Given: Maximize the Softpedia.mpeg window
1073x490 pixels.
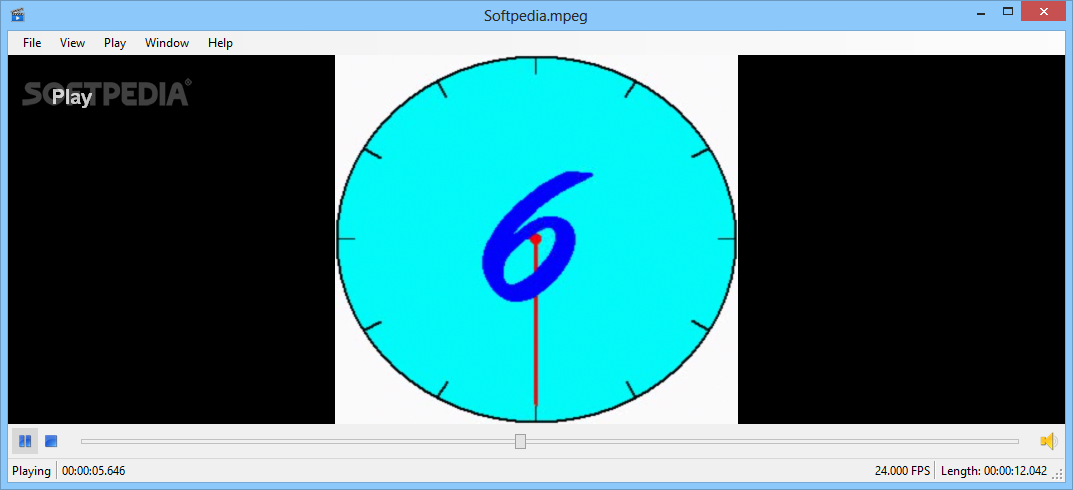Looking at the screenshot, I should pyautogui.click(x=1007, y=12).
